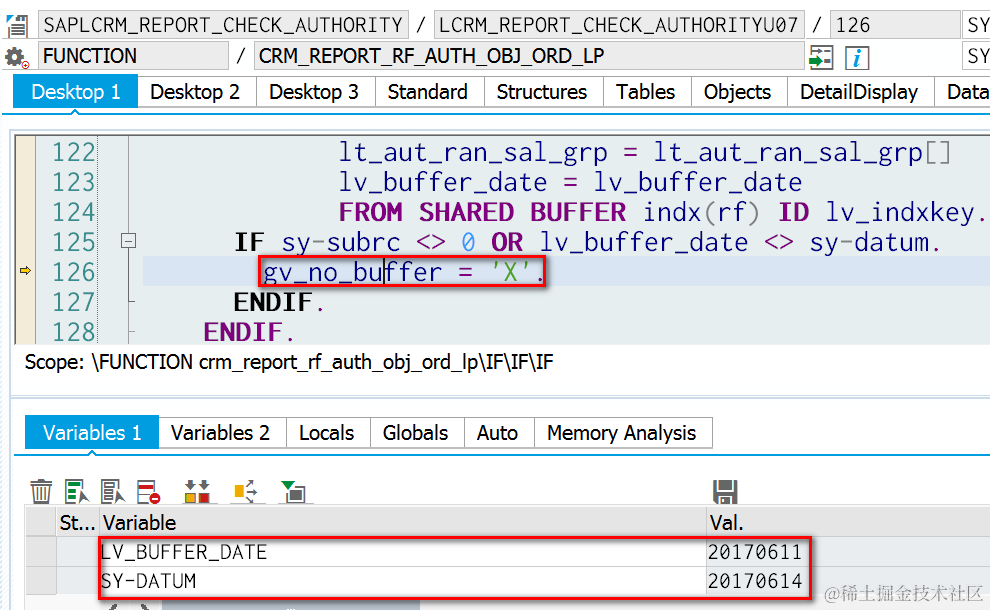Click the FUNCTION event type field
Screen dimensions: 990x610
(x=133, y=56)
